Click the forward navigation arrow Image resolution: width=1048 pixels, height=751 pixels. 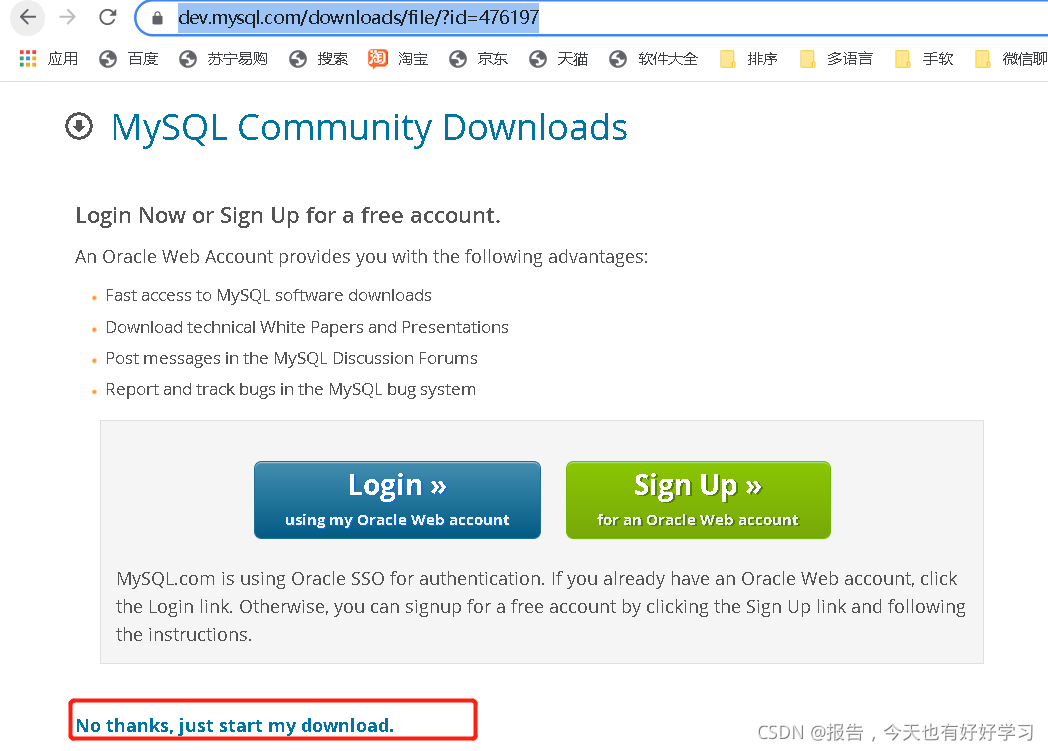pos(66,18)
